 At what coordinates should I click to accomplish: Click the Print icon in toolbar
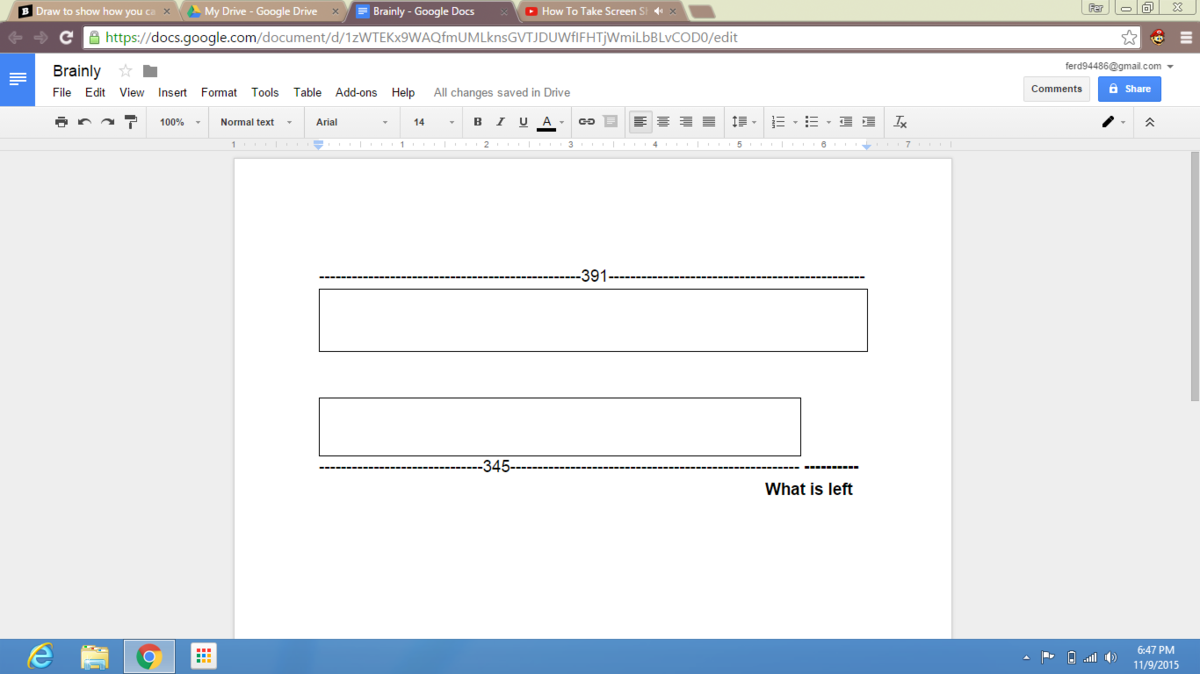[61, 122]
